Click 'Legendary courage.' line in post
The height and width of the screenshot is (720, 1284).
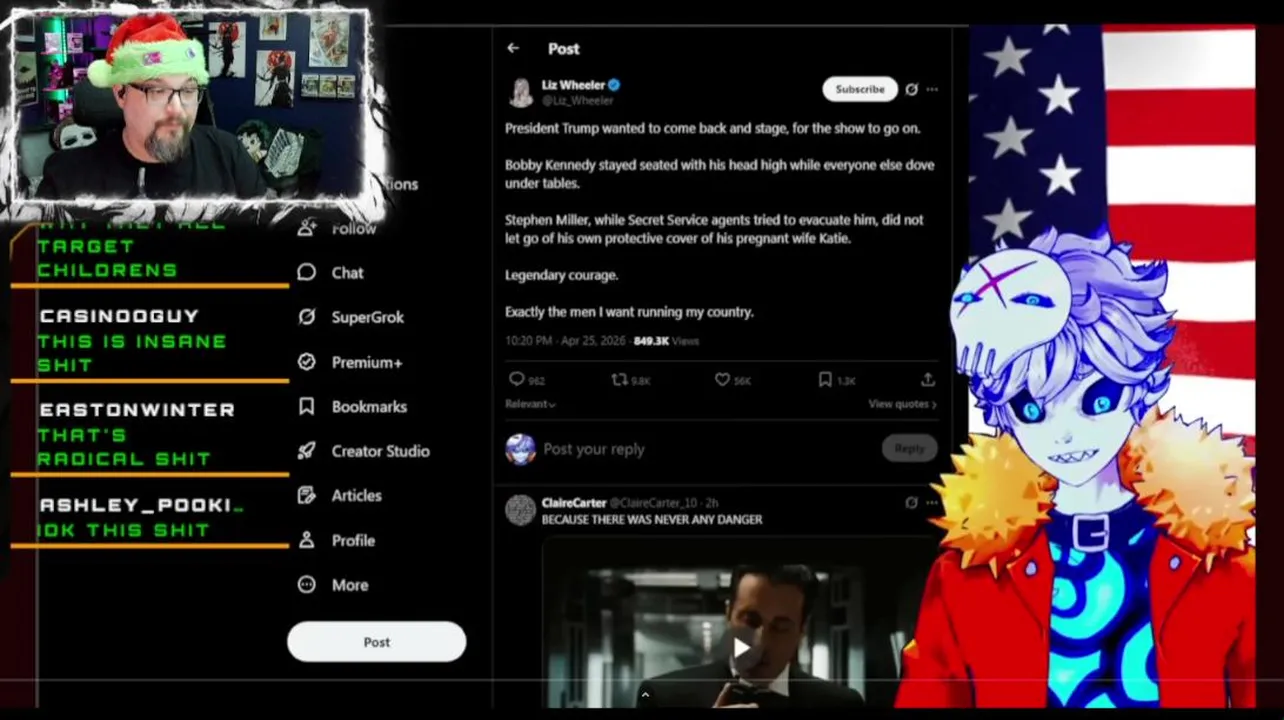pyautogui.click(x=562, y=275)
